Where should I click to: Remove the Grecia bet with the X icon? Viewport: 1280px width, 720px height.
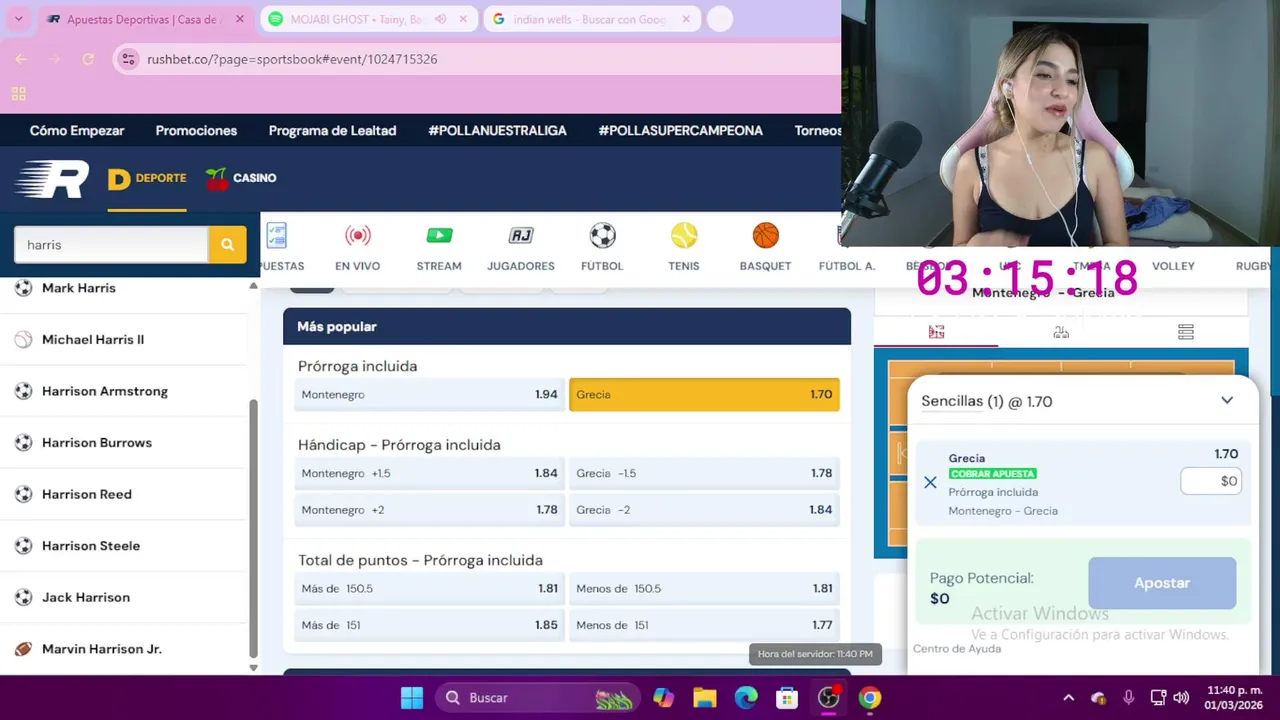(x=930, y=483)
